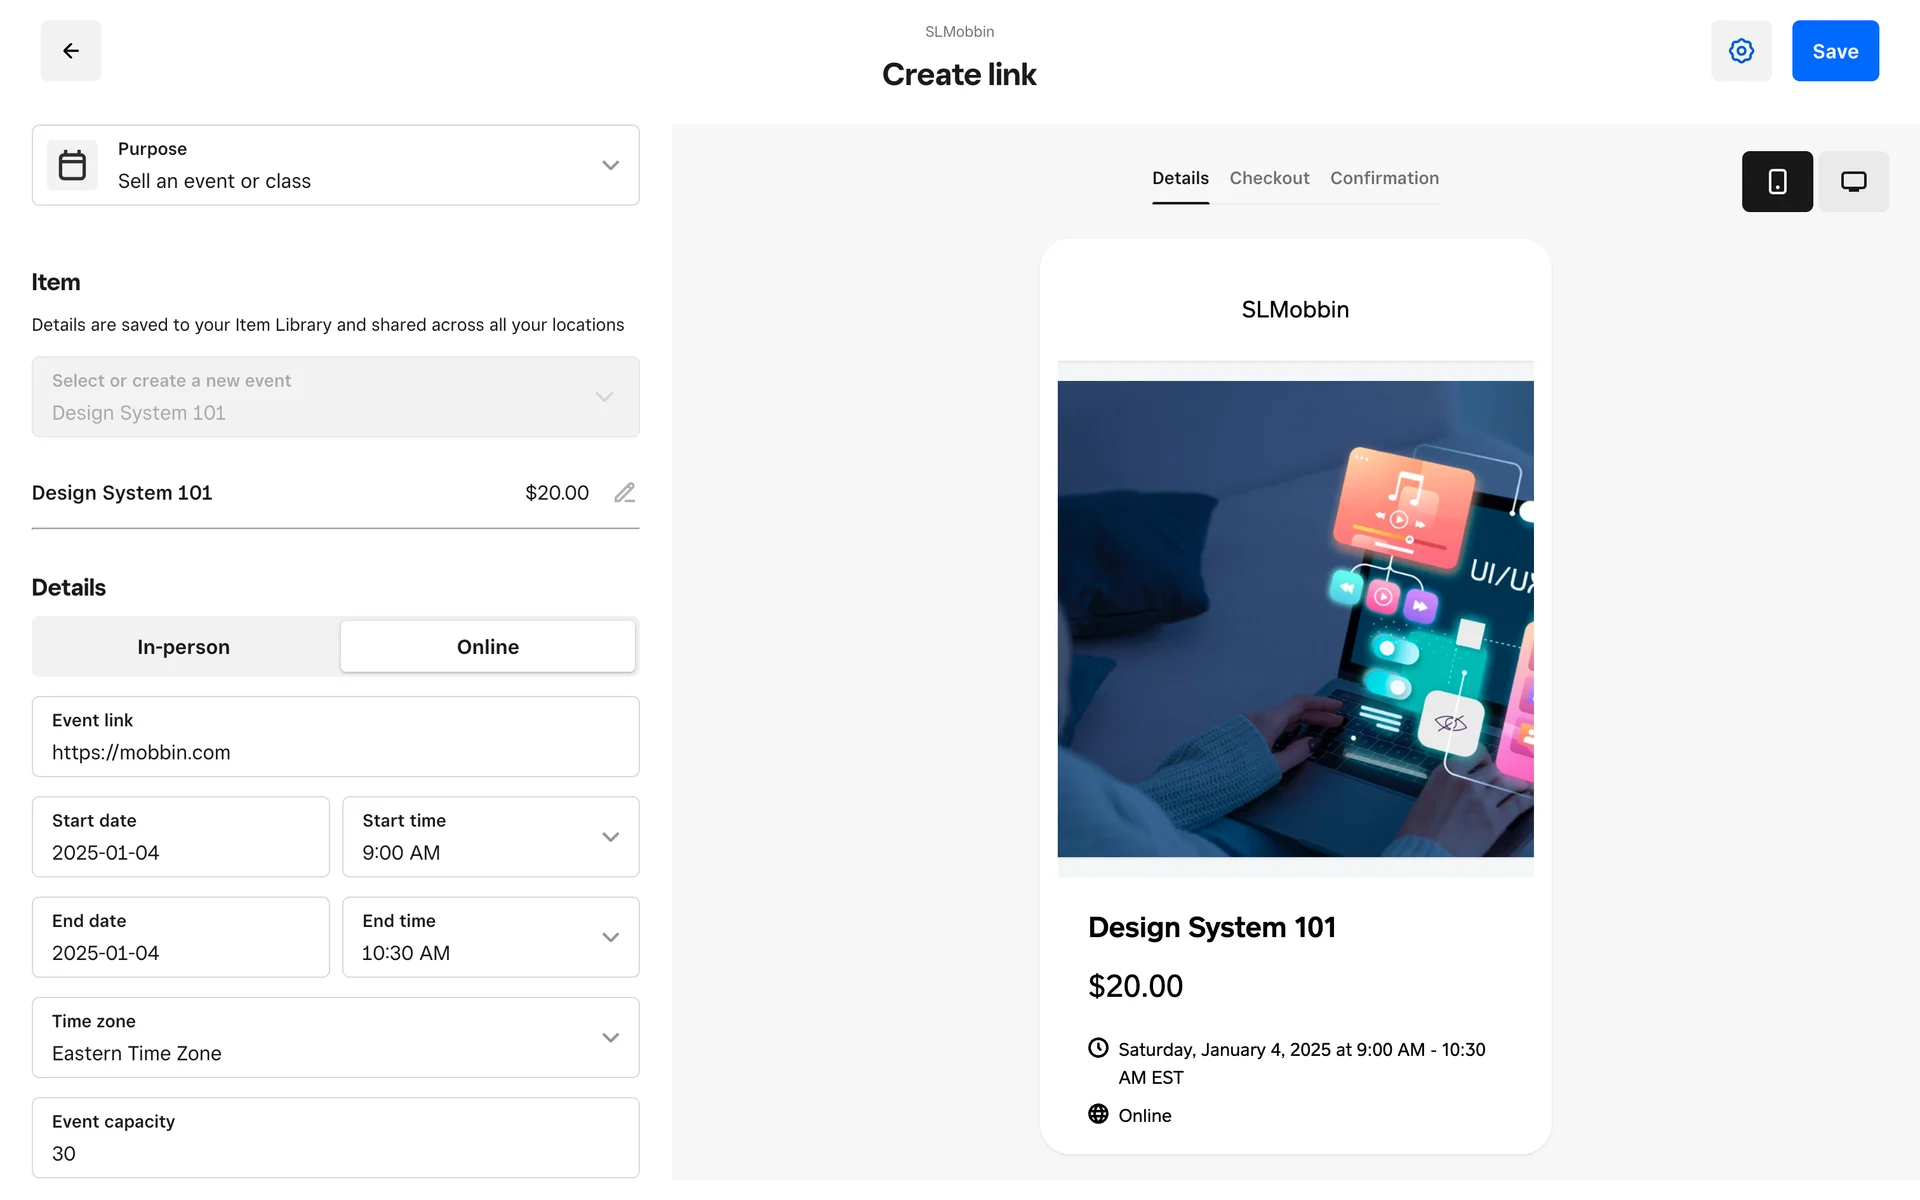Screen dimensions: 1920x1200
Task: Click the clock icon in preview
Action: (1098, 1048)
